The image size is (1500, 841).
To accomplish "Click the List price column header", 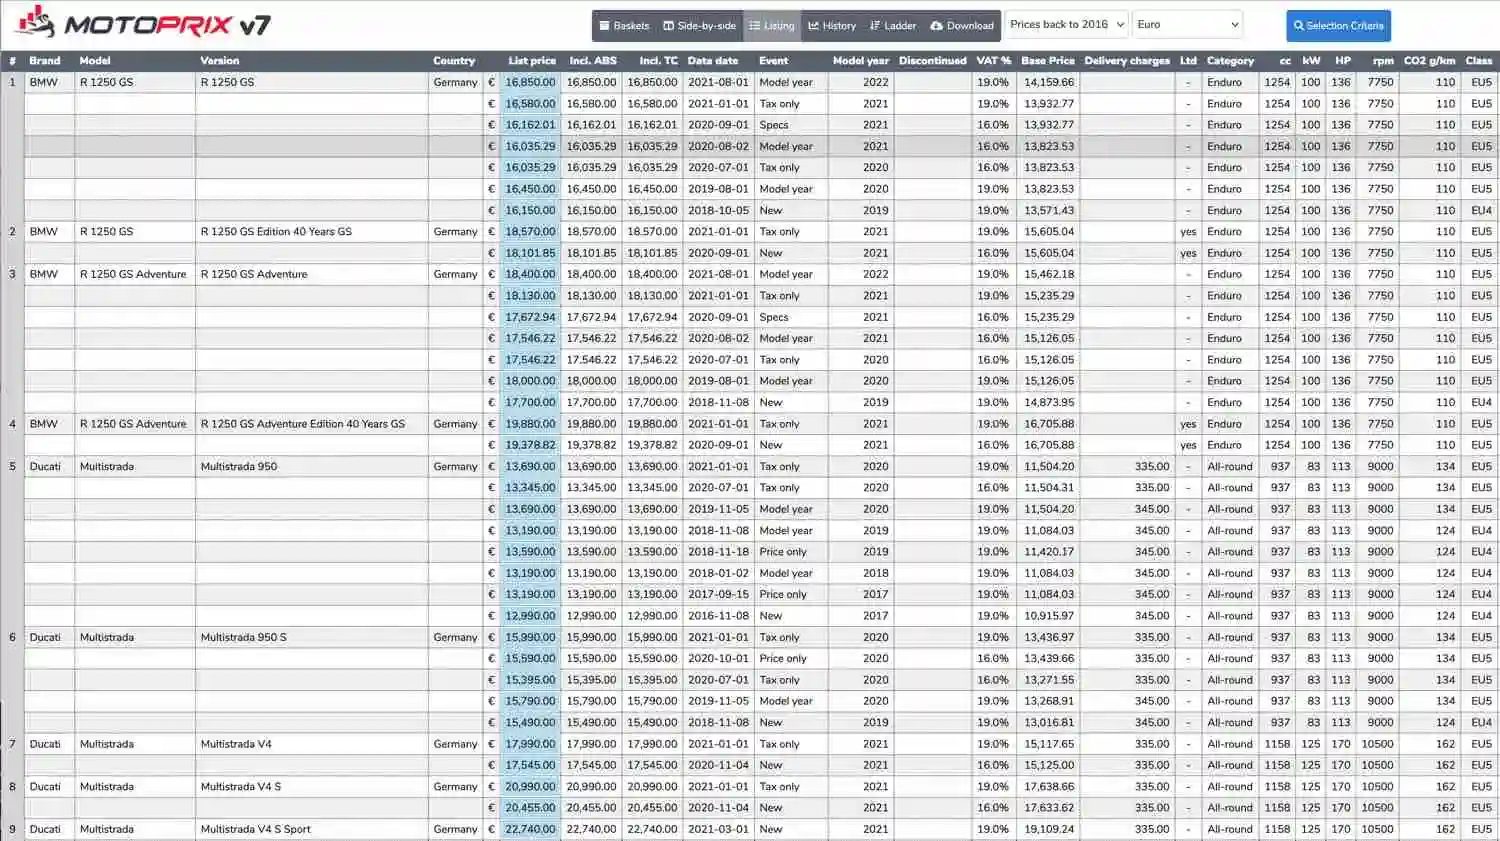I will click(532, 61).
